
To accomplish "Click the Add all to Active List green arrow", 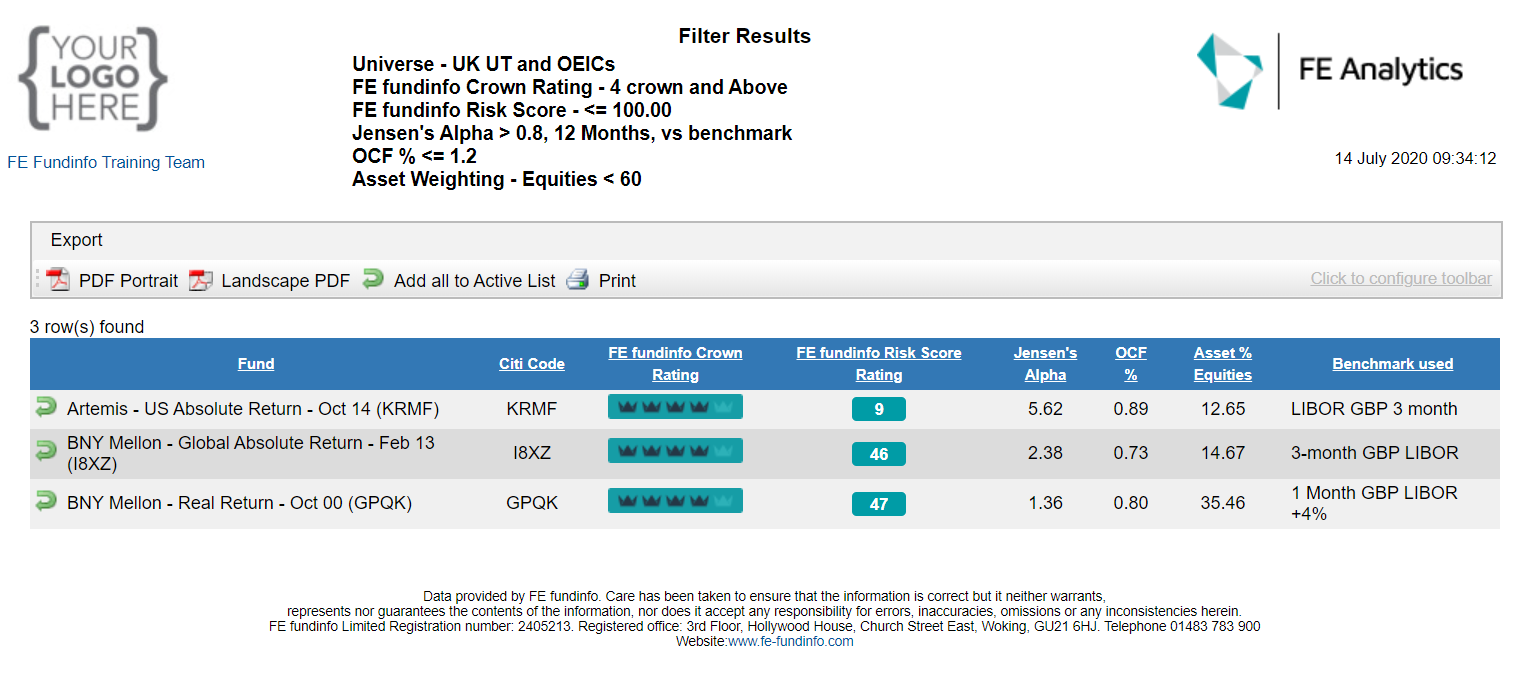I will click(x=373, y=279).
